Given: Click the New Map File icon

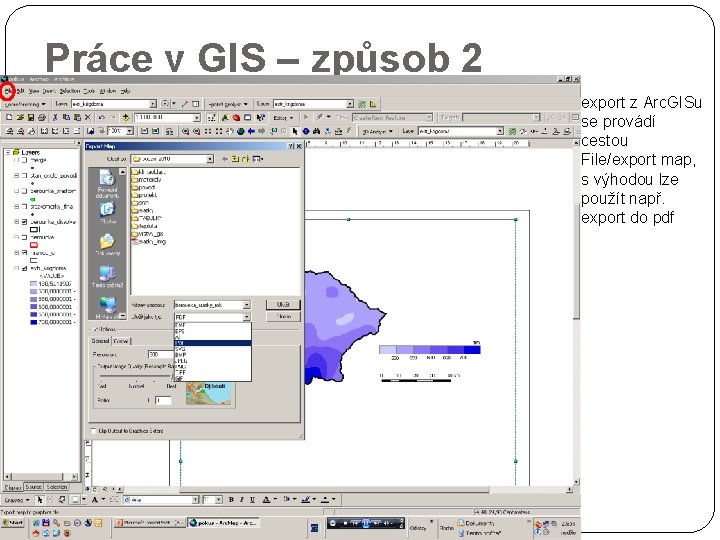Looking at the screenshot, I should pos(9,118).
